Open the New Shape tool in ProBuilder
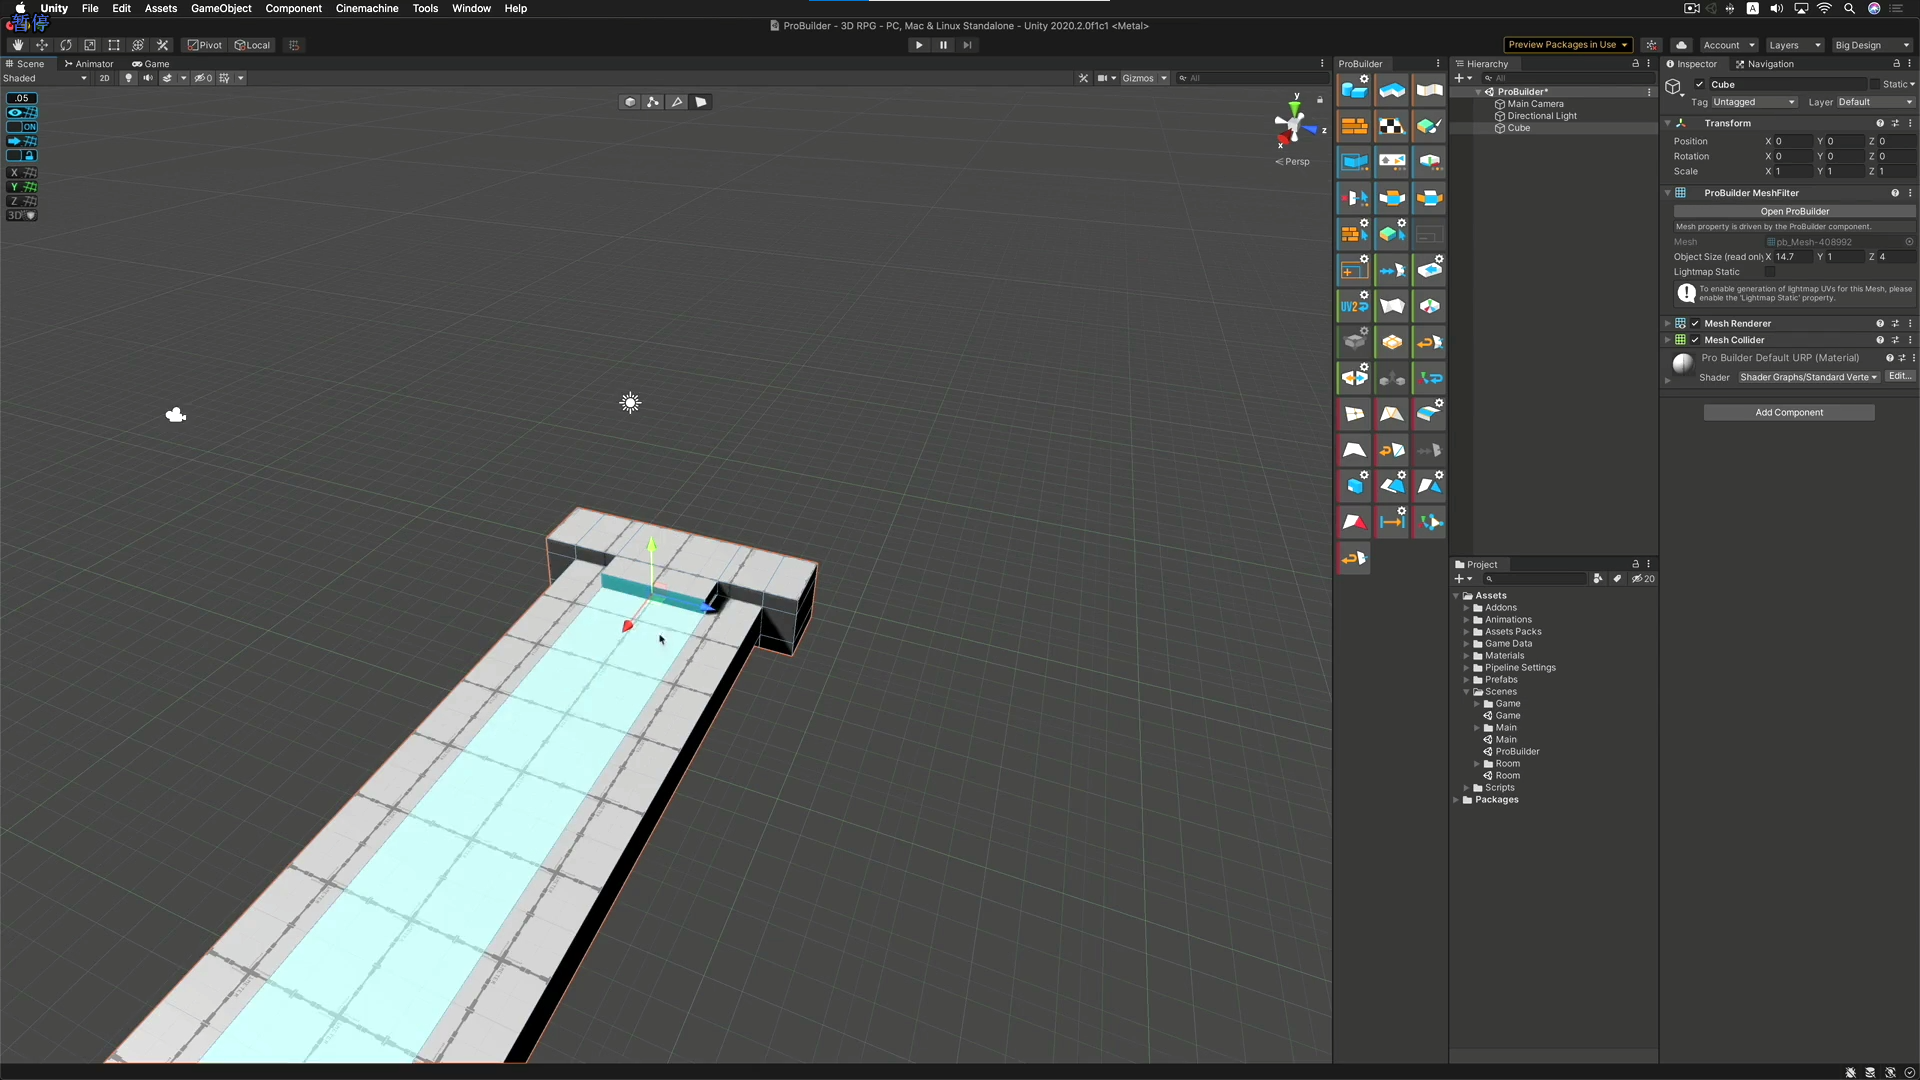Image resolution: width=1920 pixels, height=1080 pixels. click(x=1353, y=90)
